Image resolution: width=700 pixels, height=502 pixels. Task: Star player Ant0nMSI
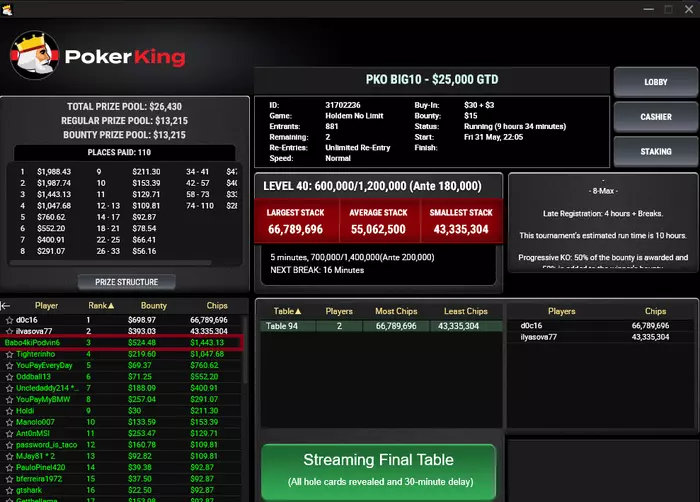[9, 434]
